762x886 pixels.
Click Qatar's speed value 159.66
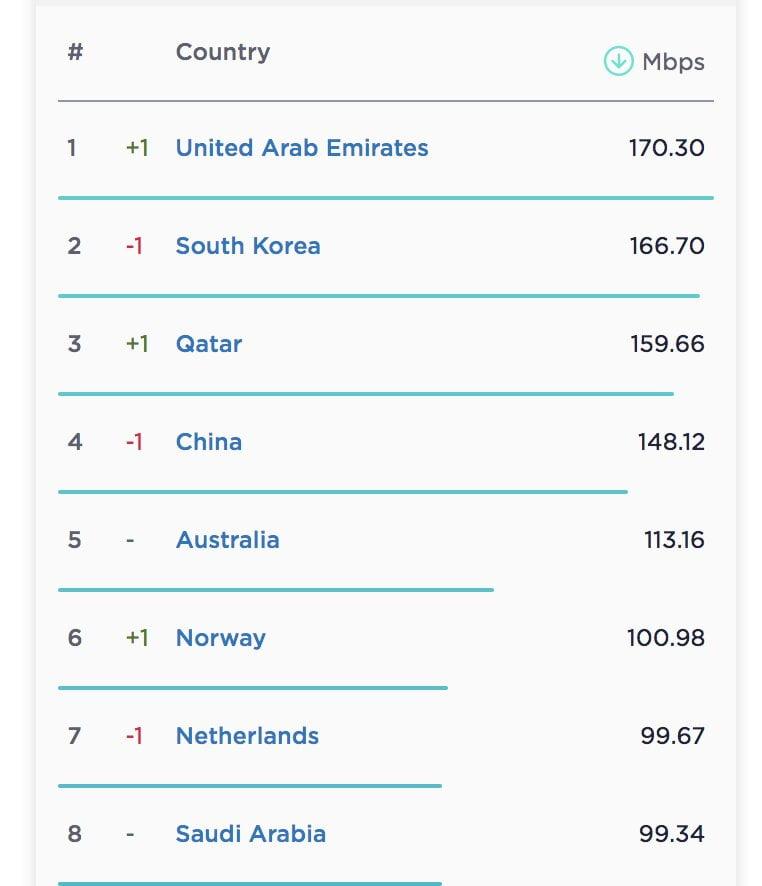click(667, 344)
